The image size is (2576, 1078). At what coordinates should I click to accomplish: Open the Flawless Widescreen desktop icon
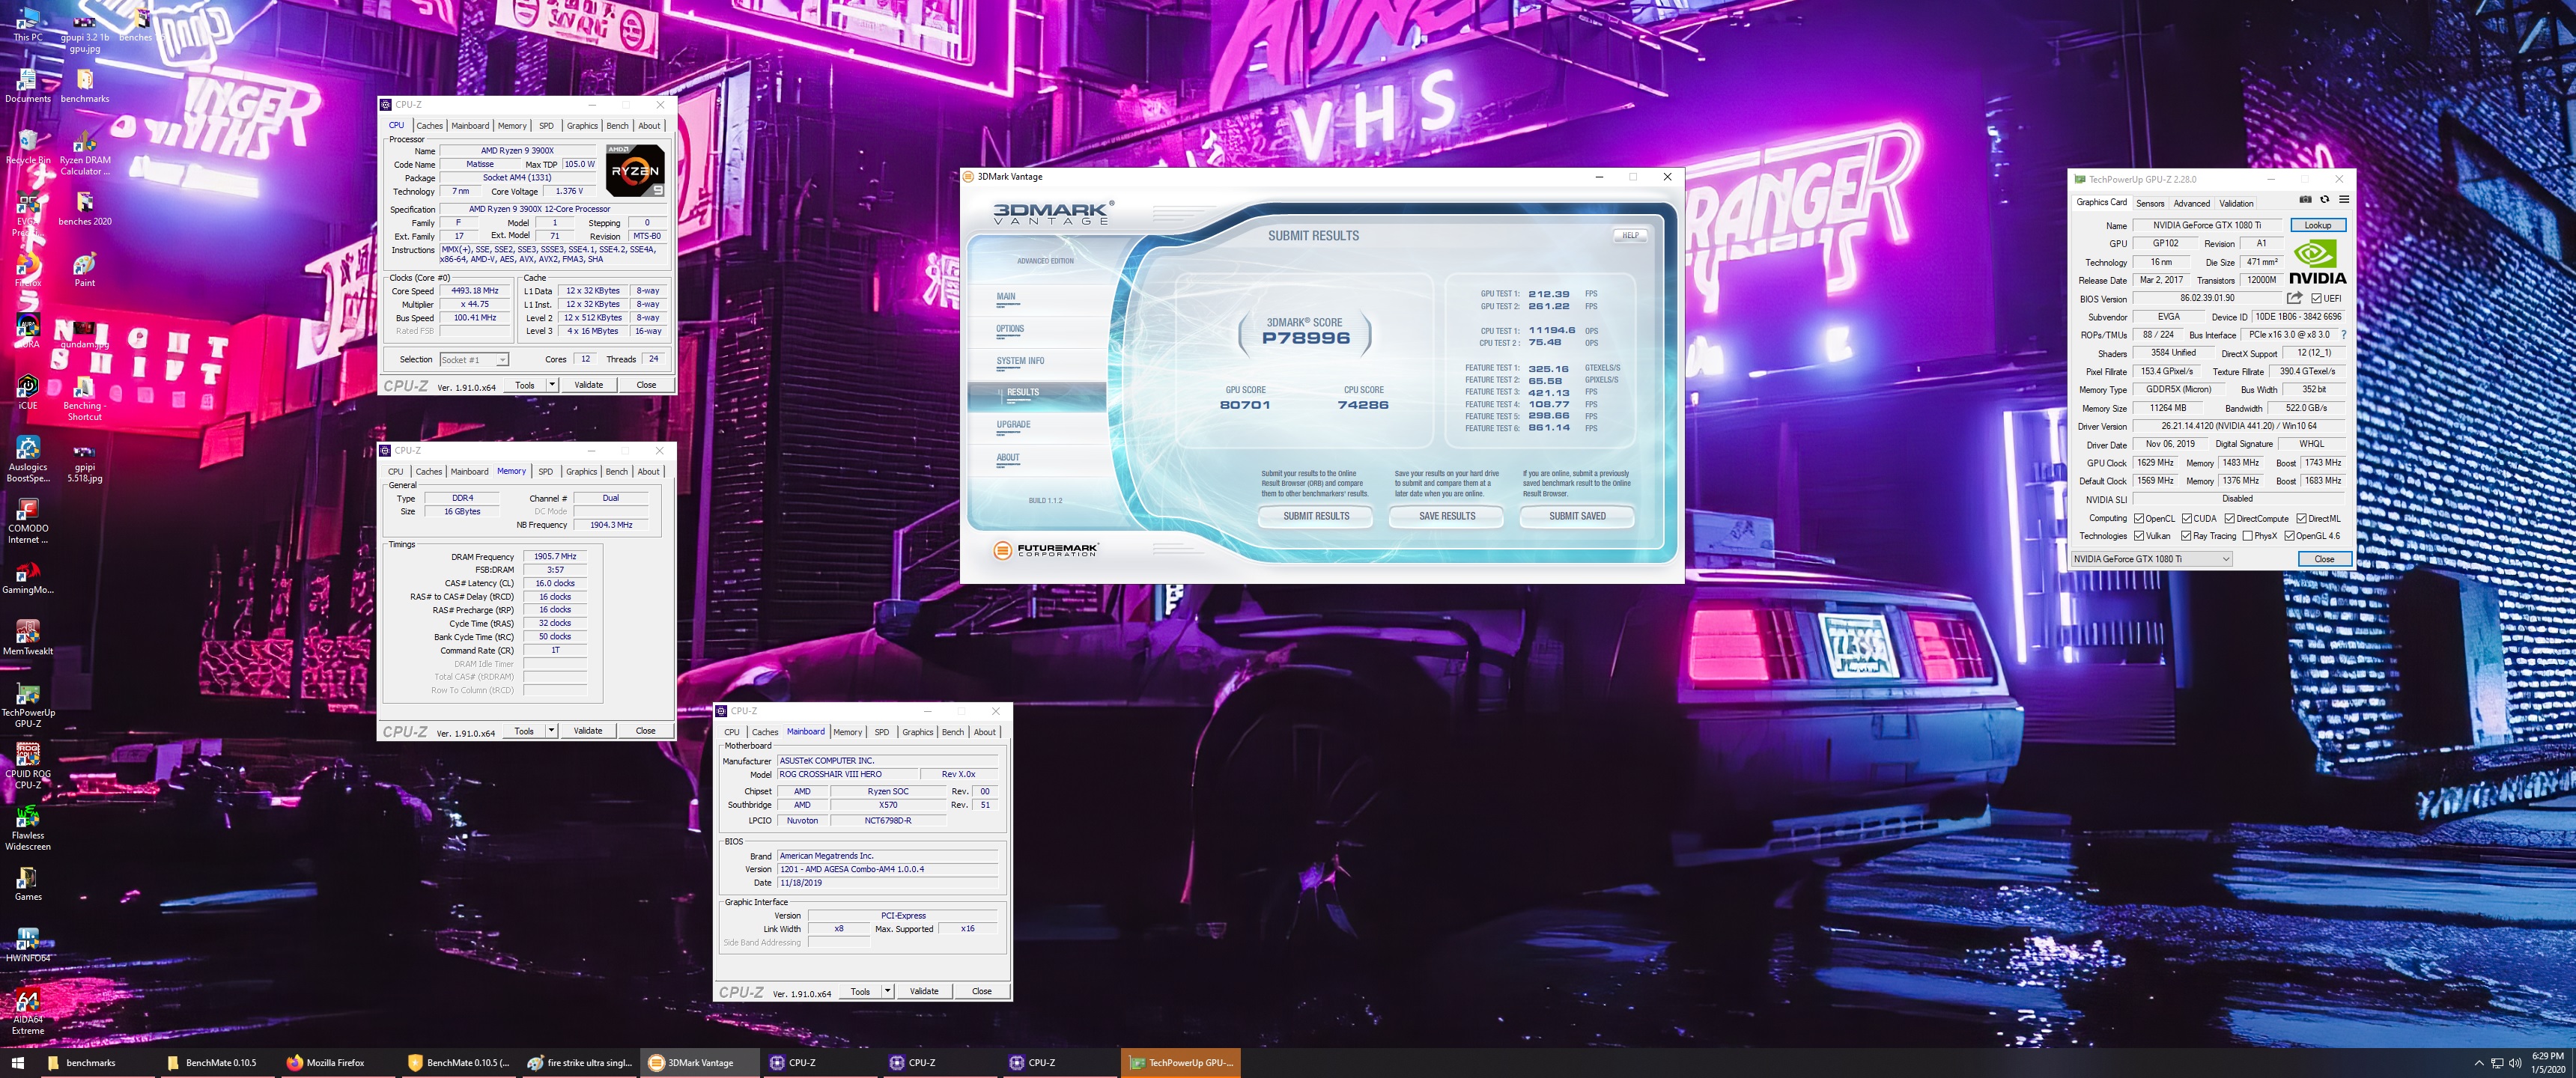tap(28, 828)
